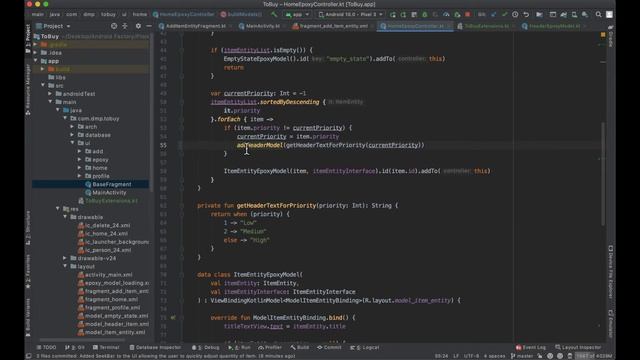
Task: Click orange warning indicator atop editor scrollbar
Action: (603, 35)
